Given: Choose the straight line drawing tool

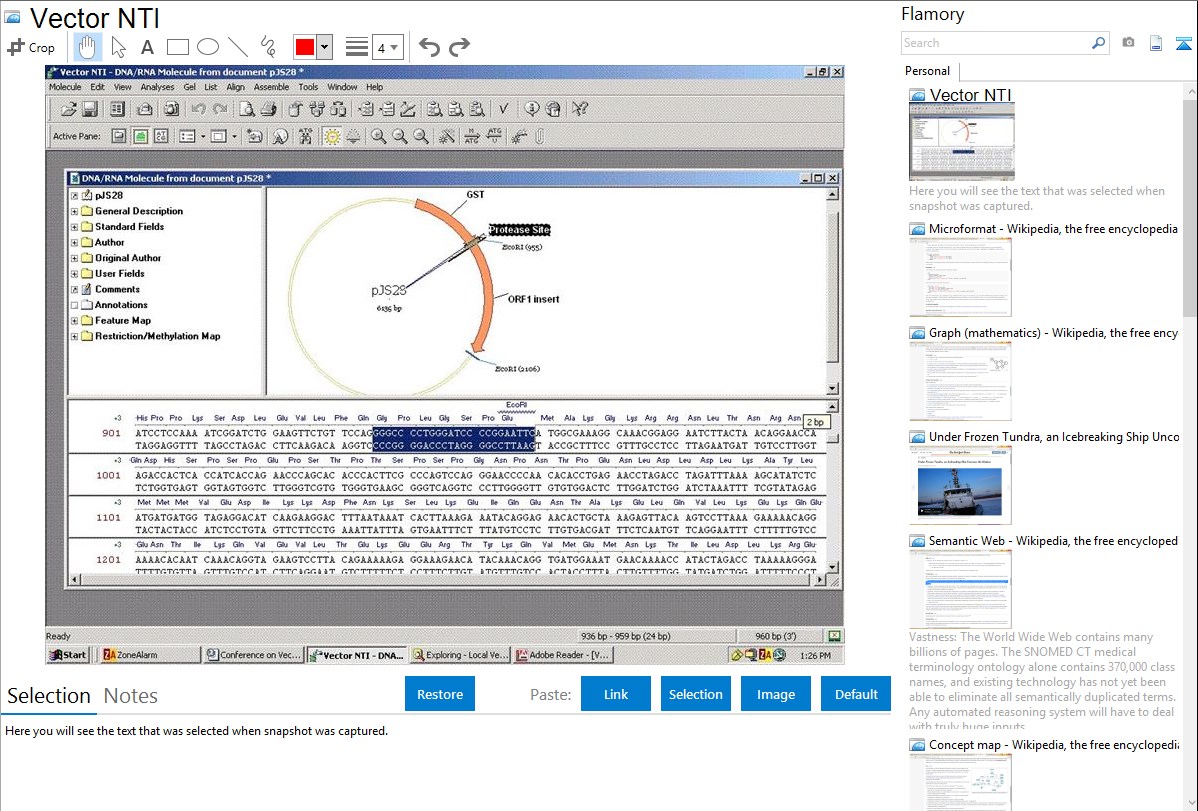Looking at the screenshot, I should tap(238, 47).
